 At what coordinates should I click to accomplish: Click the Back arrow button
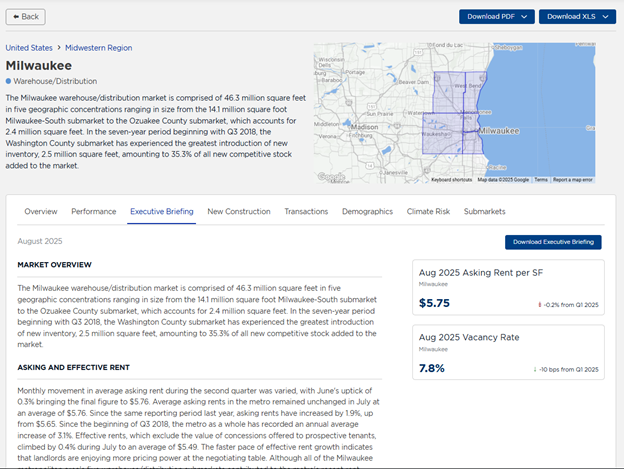(25, 16)
